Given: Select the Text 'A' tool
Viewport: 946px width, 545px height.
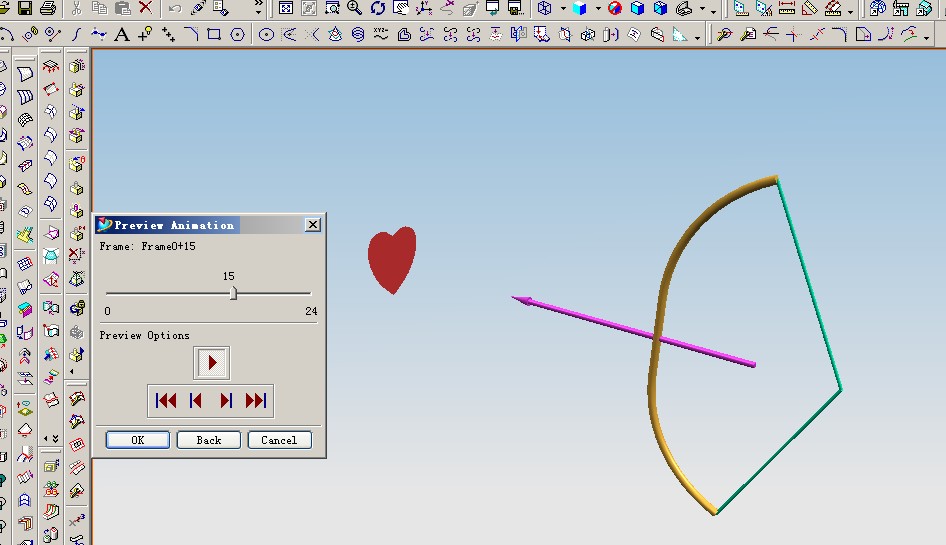Looking at the screenshot, I should (x=122, y=34).
